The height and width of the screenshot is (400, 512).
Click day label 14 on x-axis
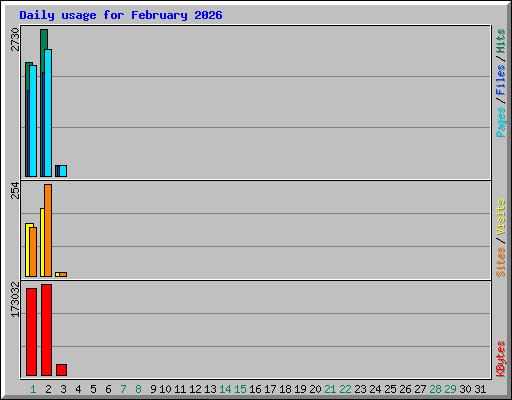point(225,389)
